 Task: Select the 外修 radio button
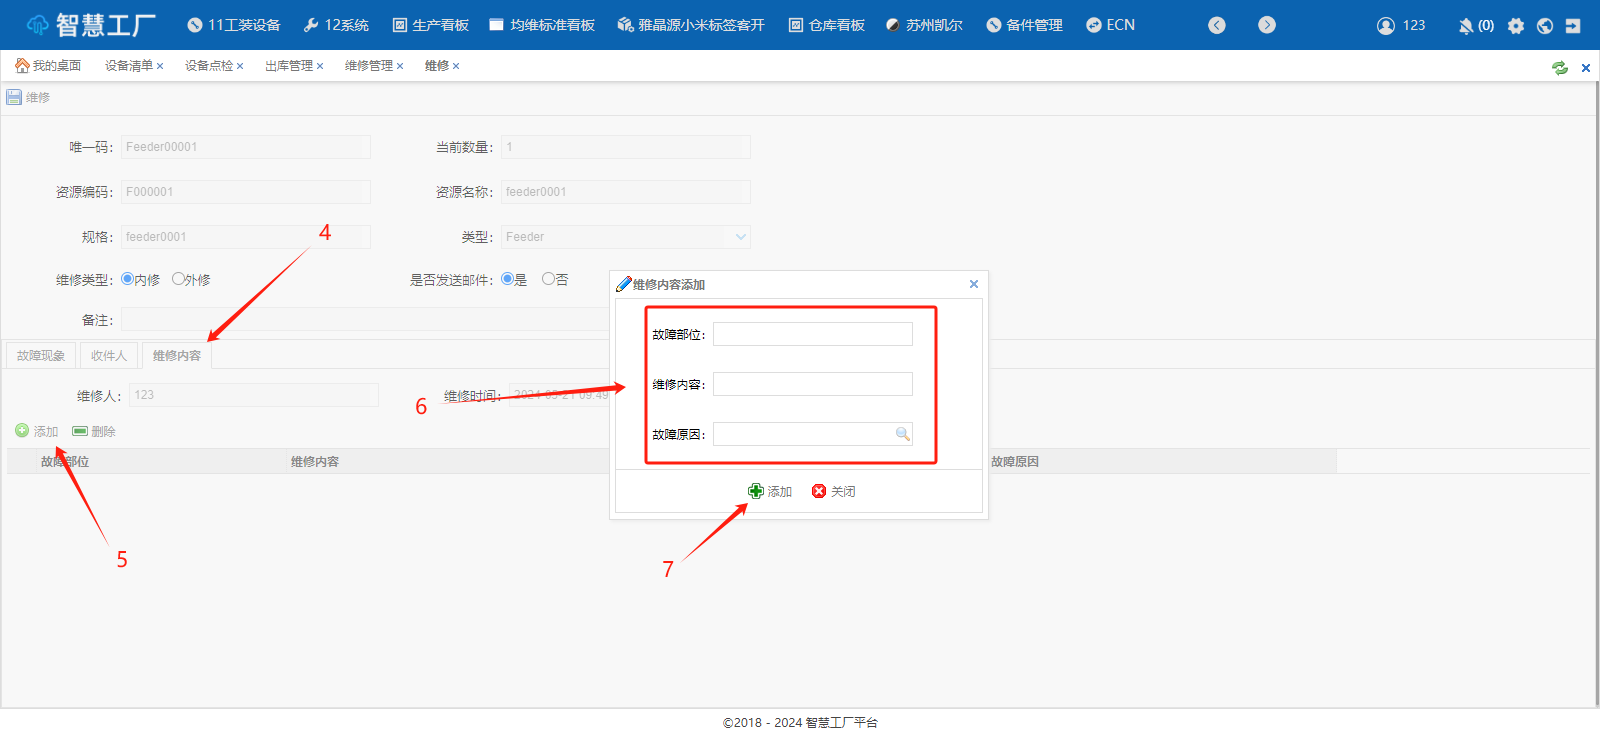pyautogui.click(x=178, y=279)
